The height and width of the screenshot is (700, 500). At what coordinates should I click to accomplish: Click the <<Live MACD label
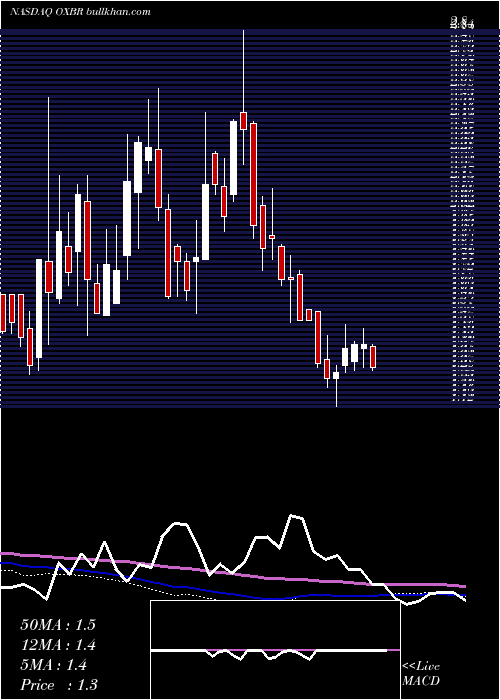click(x=421, y=674)
